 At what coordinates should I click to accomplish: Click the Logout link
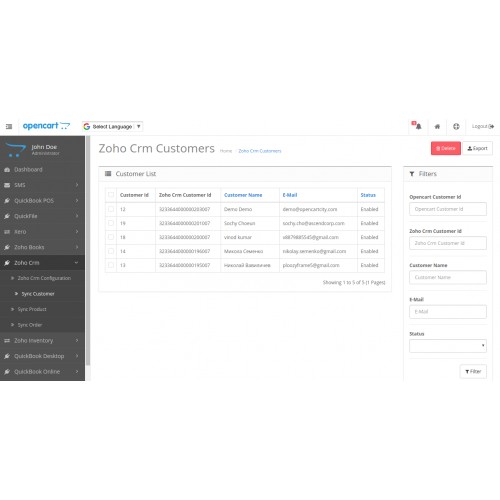(x=483, y=126)
